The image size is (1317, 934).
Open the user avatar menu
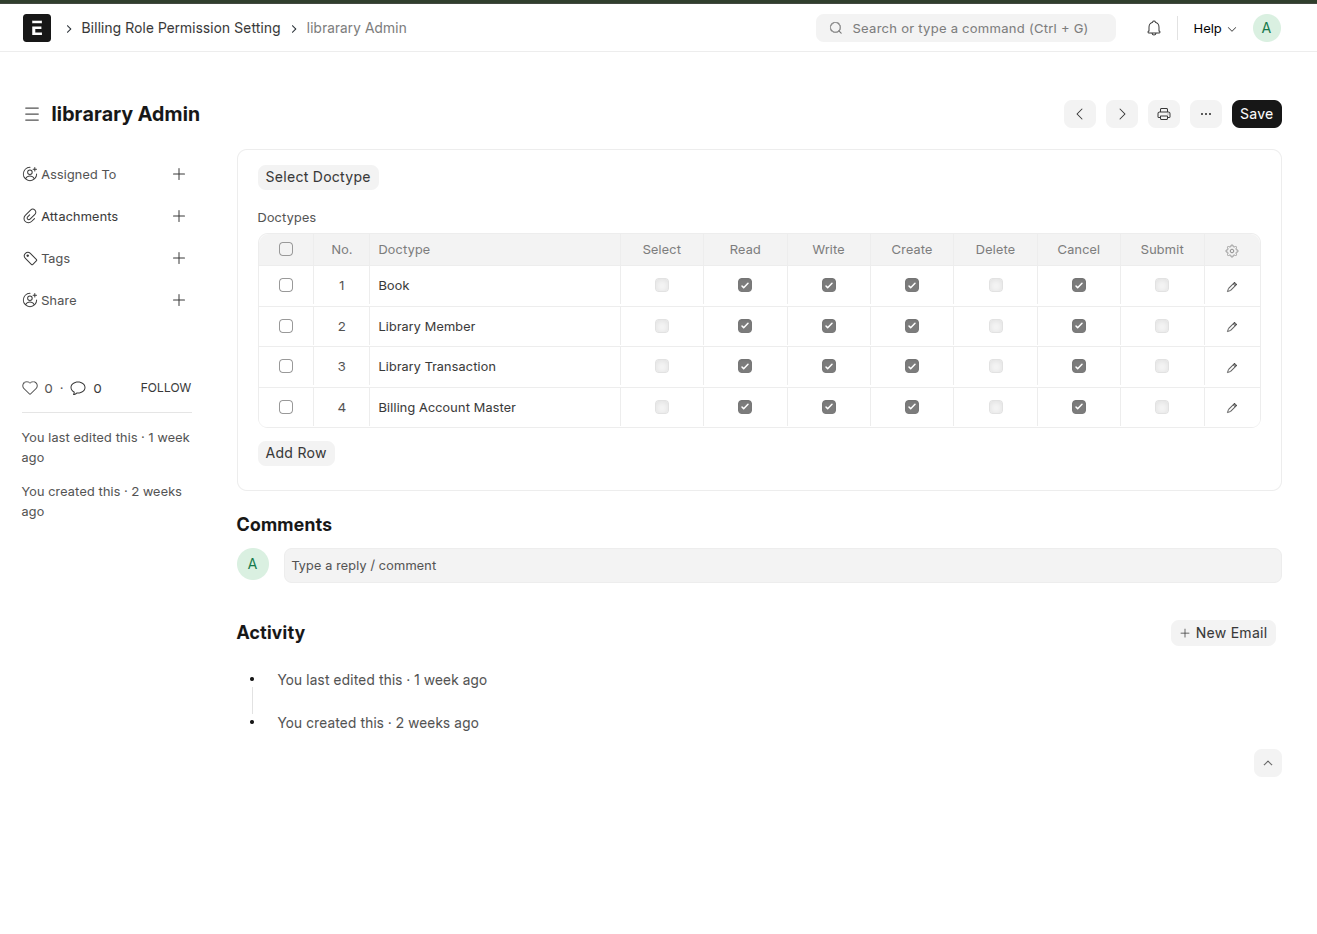click(x=1266, y=28)
